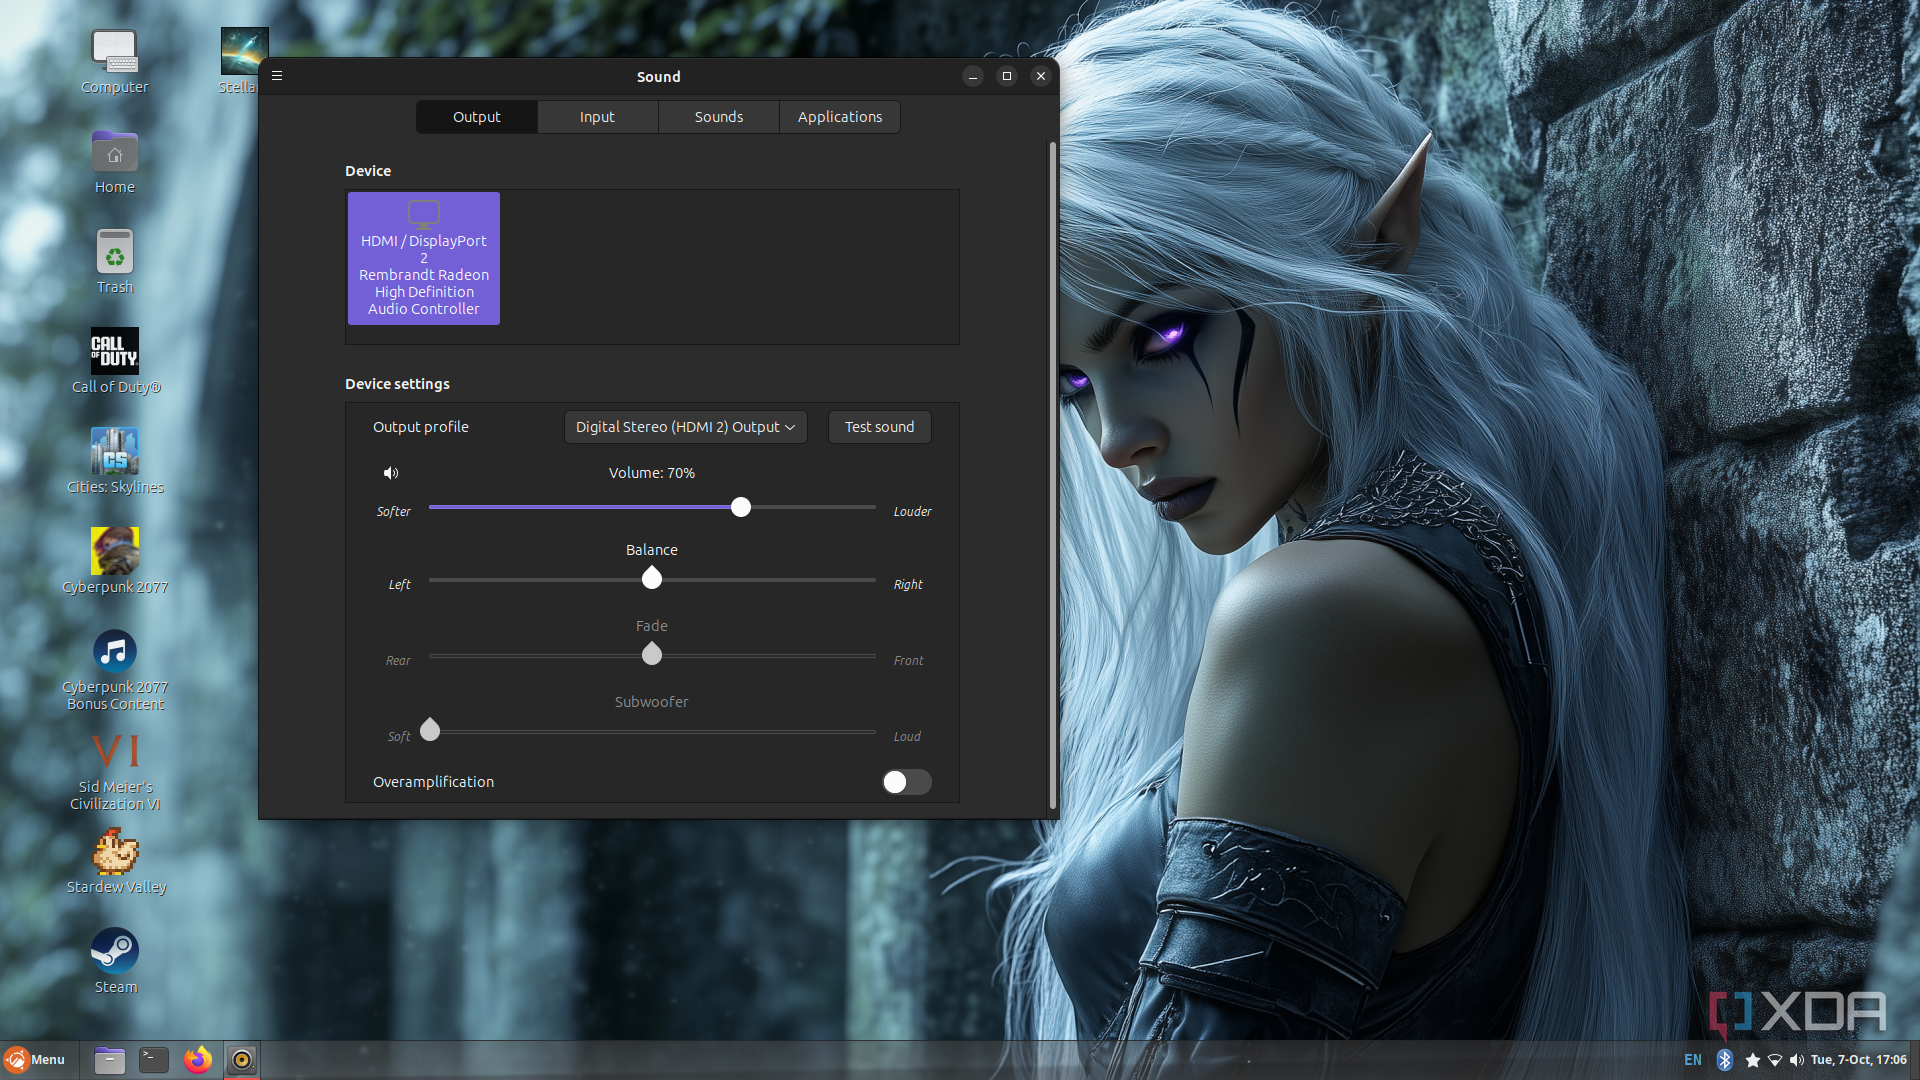Open the Computer desktop icon
Viewport: 1920px width, 1080px height.
point(114,61)
